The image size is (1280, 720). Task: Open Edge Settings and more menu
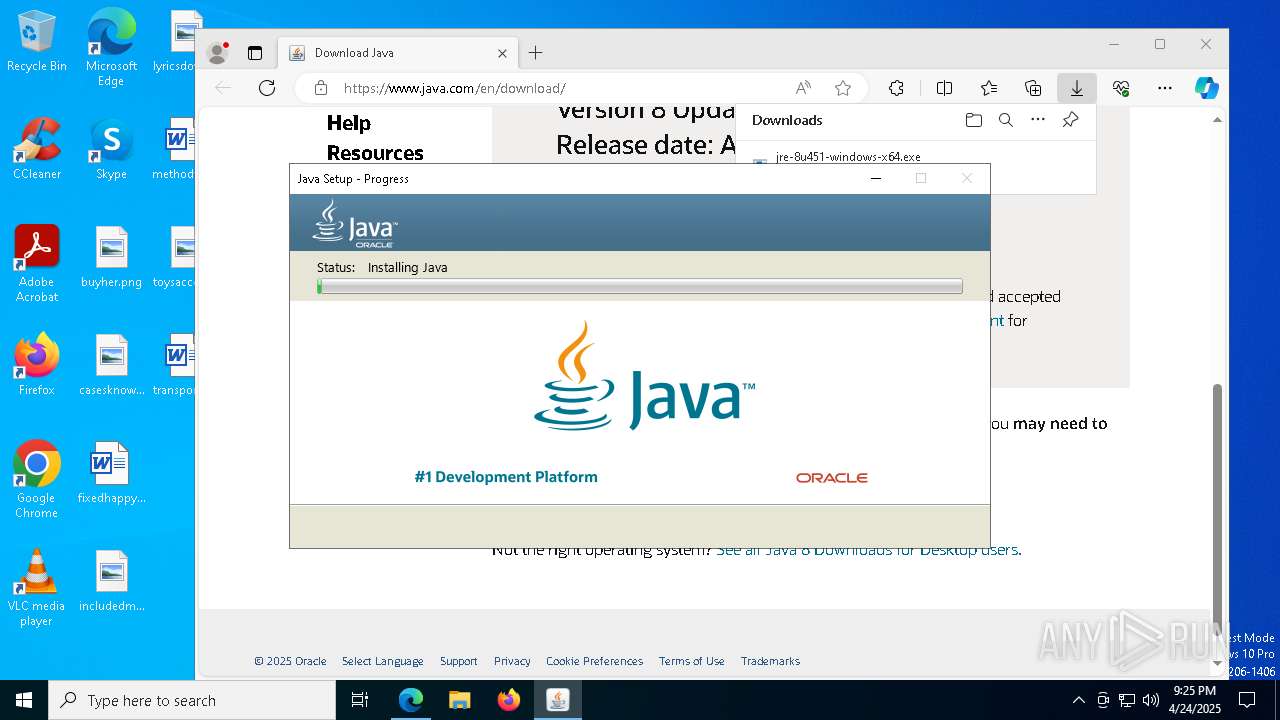(x=1165, y=88)
